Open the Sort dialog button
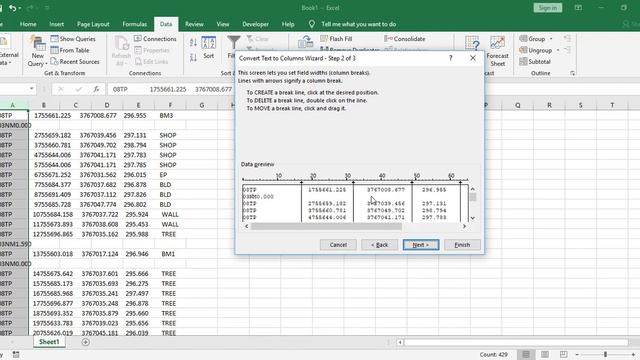Viewport: 640px width, 360px height. [x=209, y=48]
